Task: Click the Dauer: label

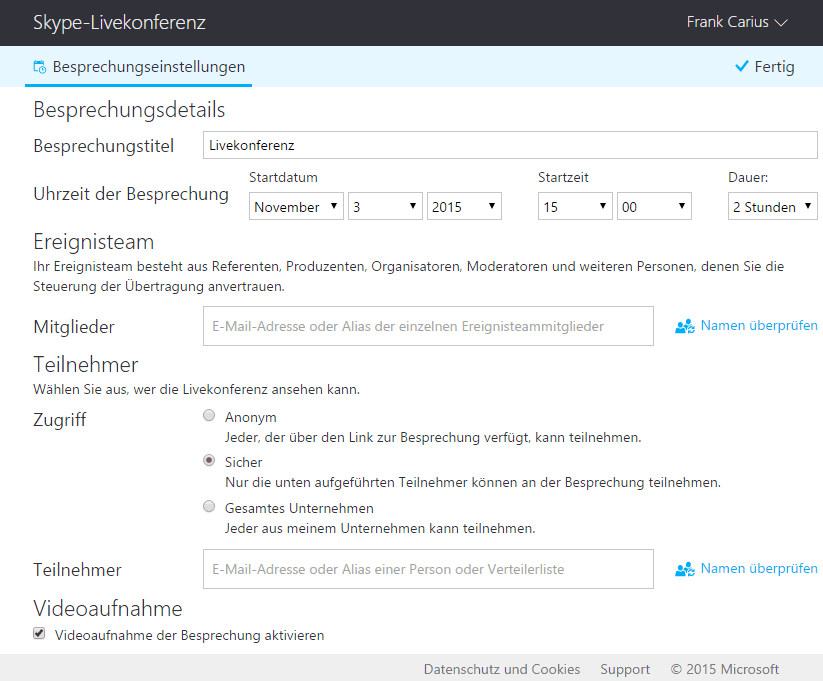Action: click(748, 177)
